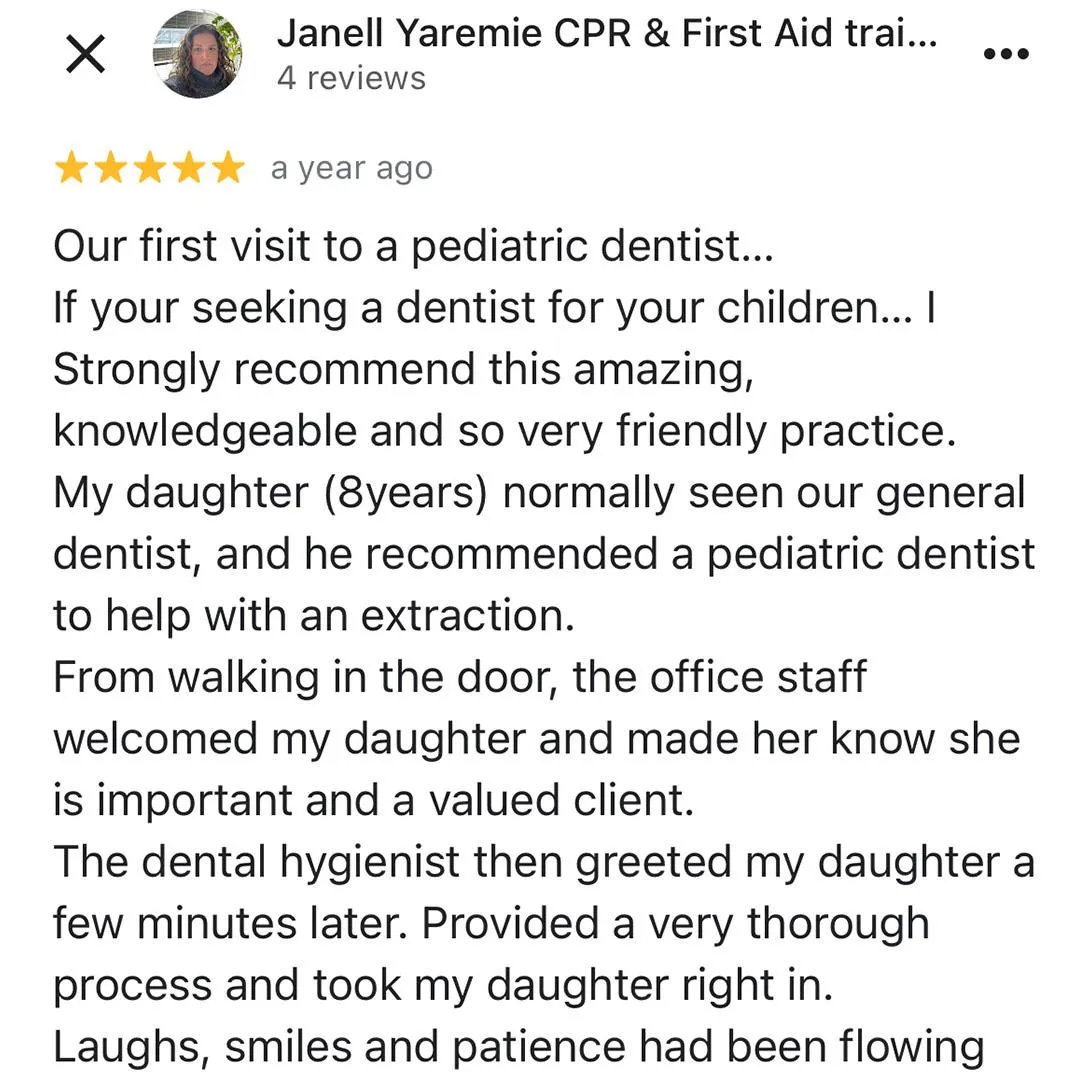Image resolution: width=1080 pixels, height=1080 pixels.
Task: Tap the 'to help with an extraction' line
Action: (313, 615)
